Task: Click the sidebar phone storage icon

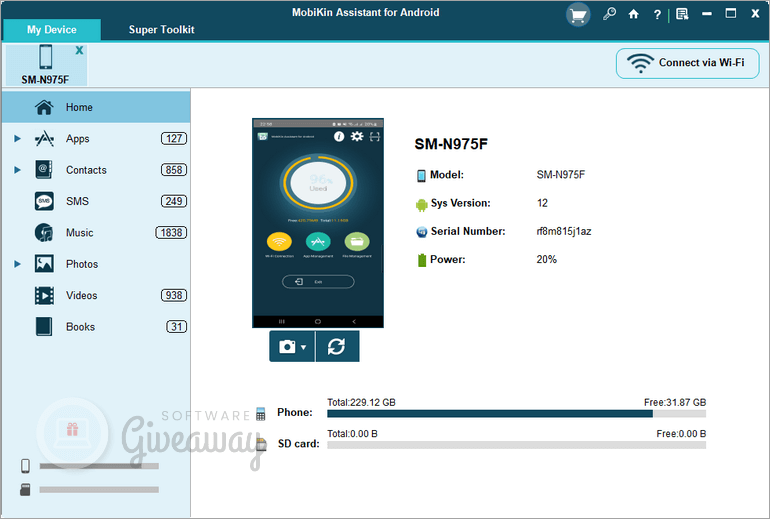Action: pyautogui.click(x=25, y=466)
